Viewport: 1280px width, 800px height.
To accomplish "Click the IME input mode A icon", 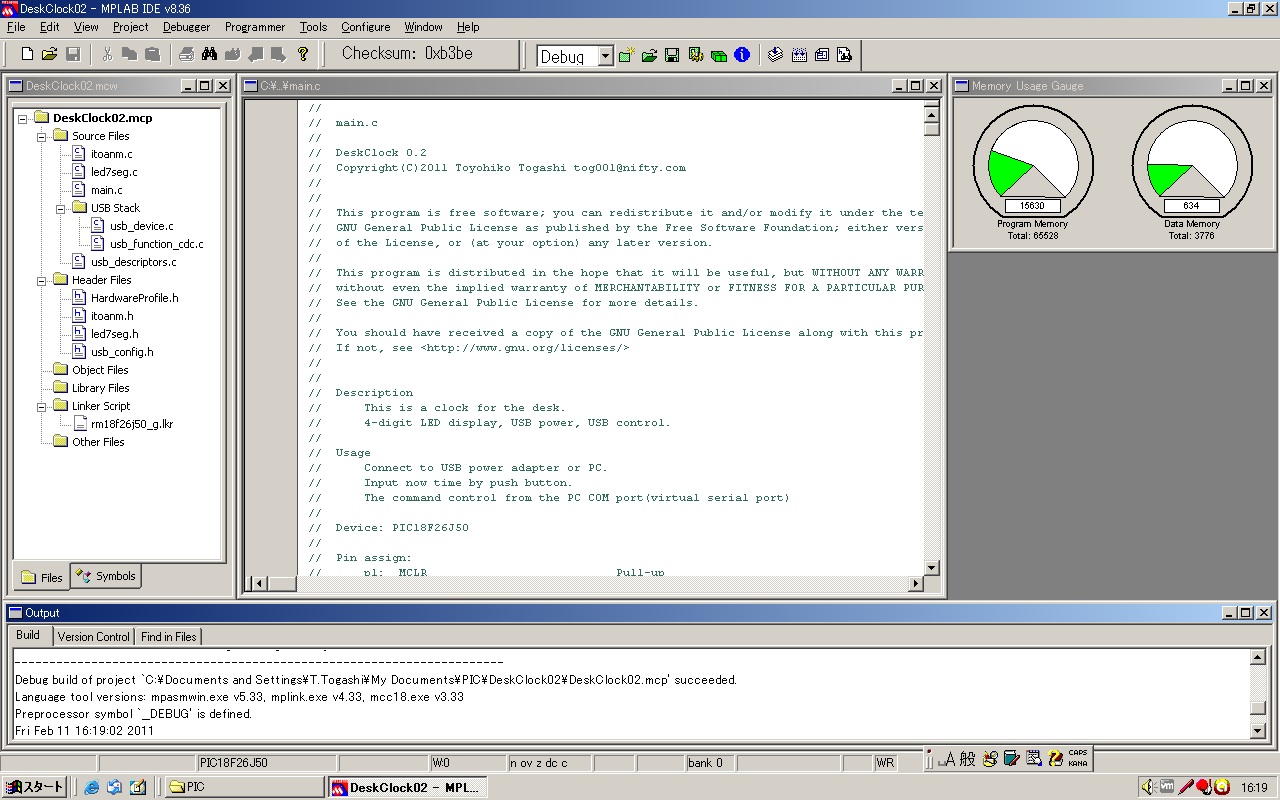I will click(x=949, y=759).
